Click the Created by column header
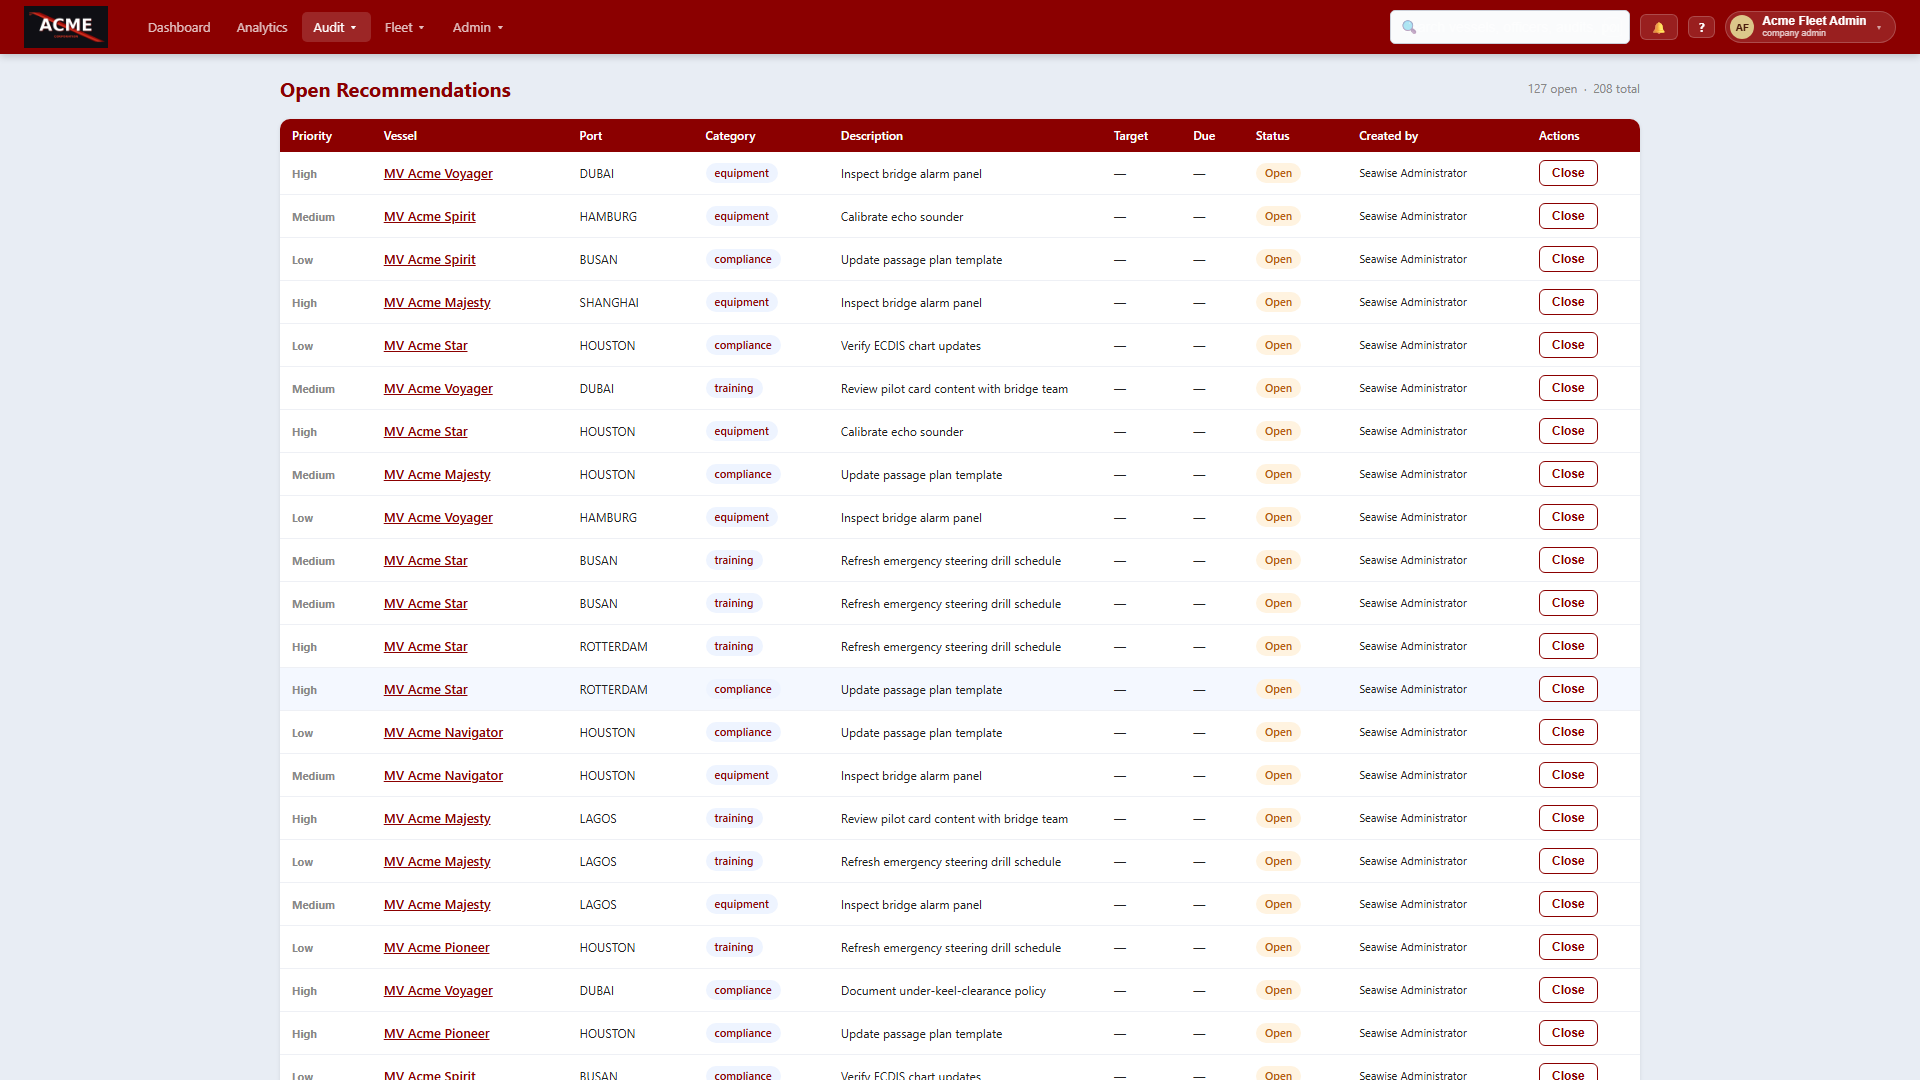Viewport: 1920px width, 1080px height. click(1388, 136)
